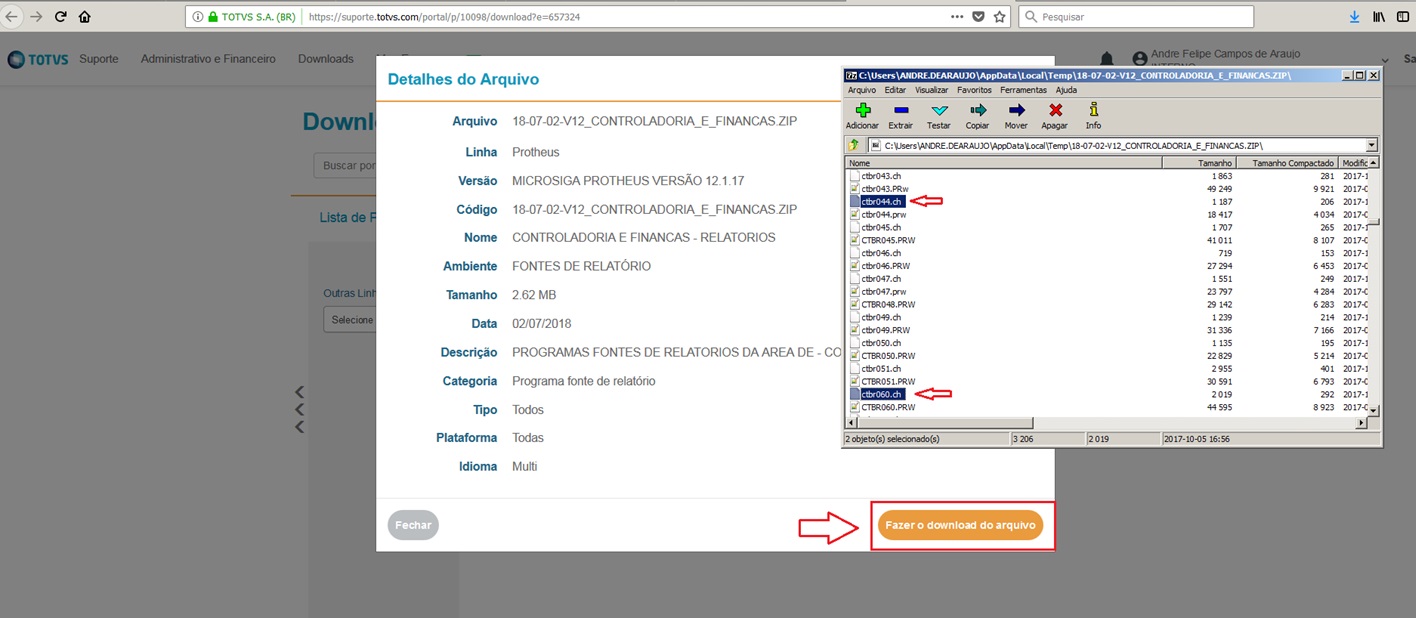Open browser downloads arrow icon
This screenshot has height=618, width=1416.
coord(1355,17)
